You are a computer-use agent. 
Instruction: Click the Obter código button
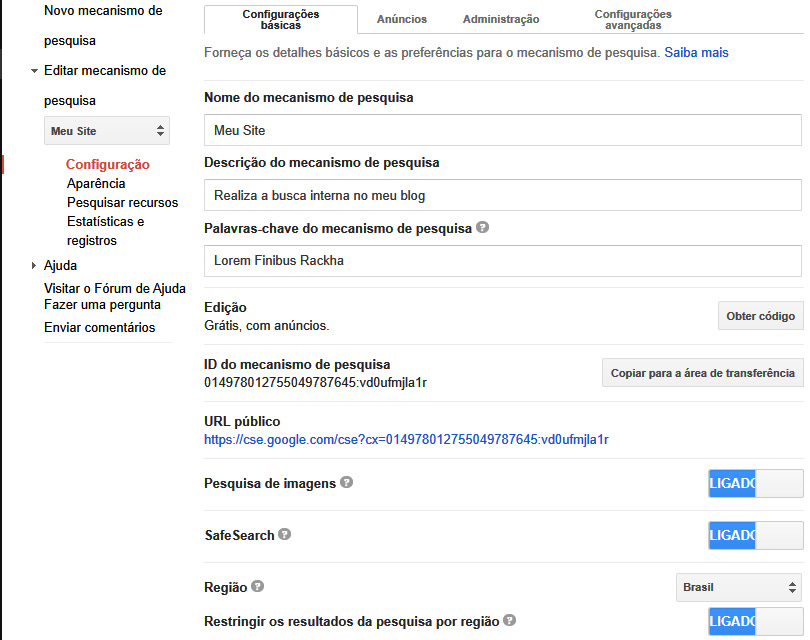click(760, 316)
